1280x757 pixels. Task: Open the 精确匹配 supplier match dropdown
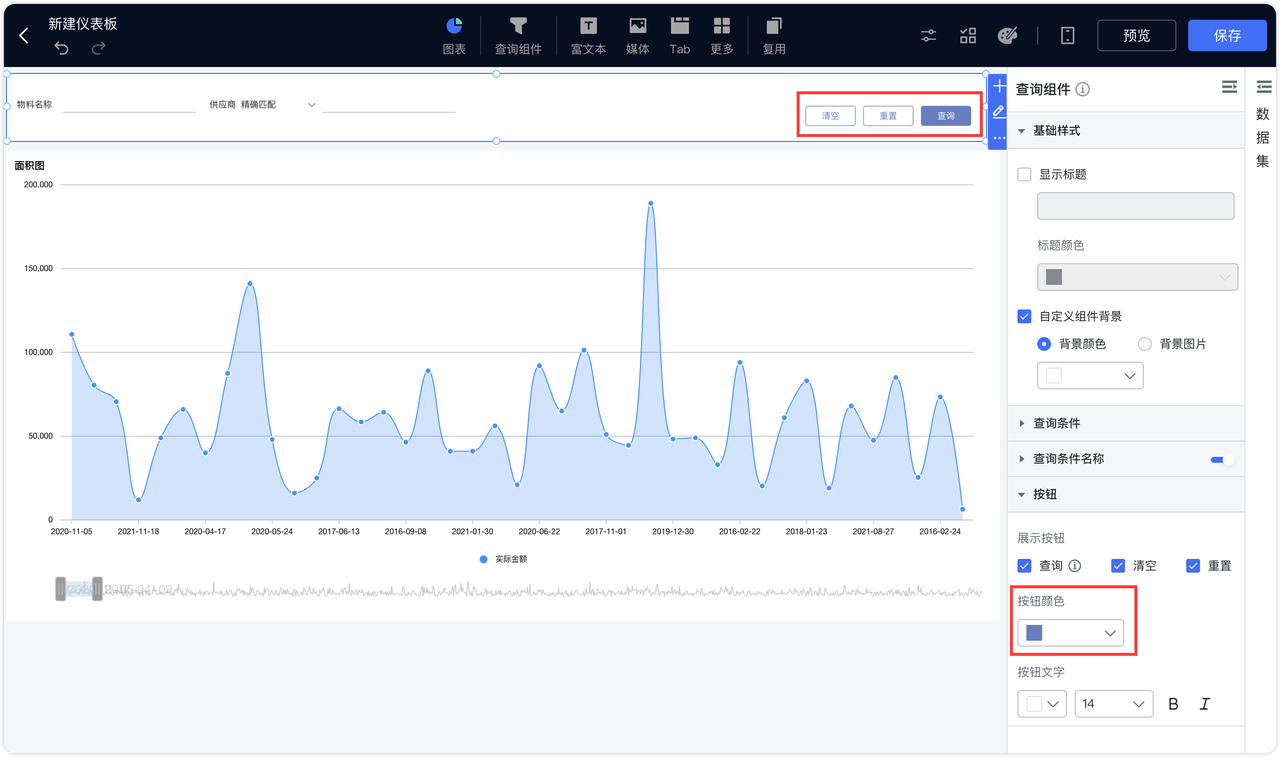pyautogui.click(x=278, y=104)
